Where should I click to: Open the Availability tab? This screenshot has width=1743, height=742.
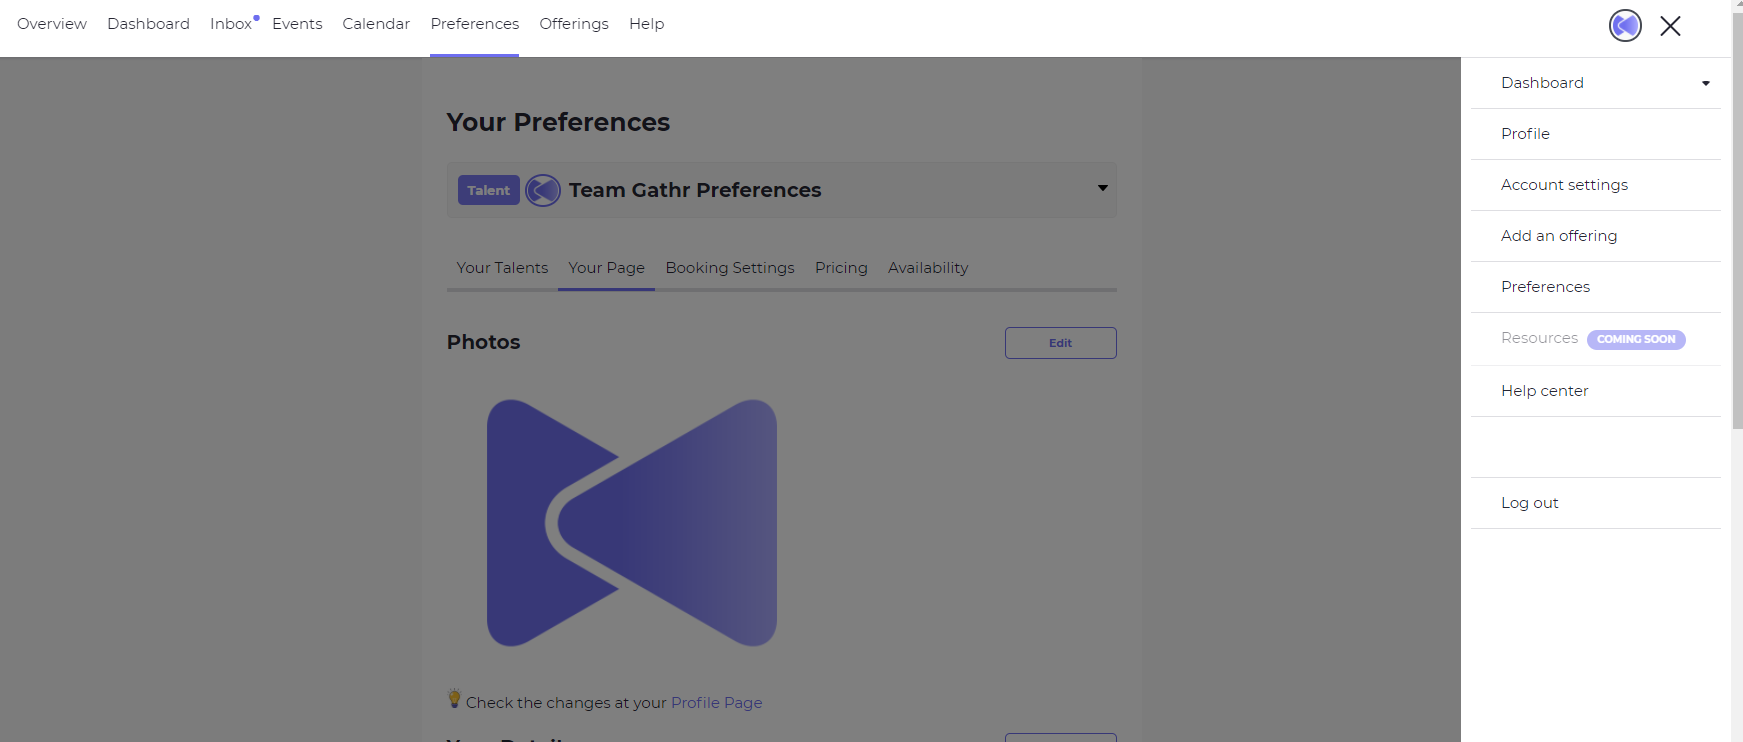coord(928,268)
